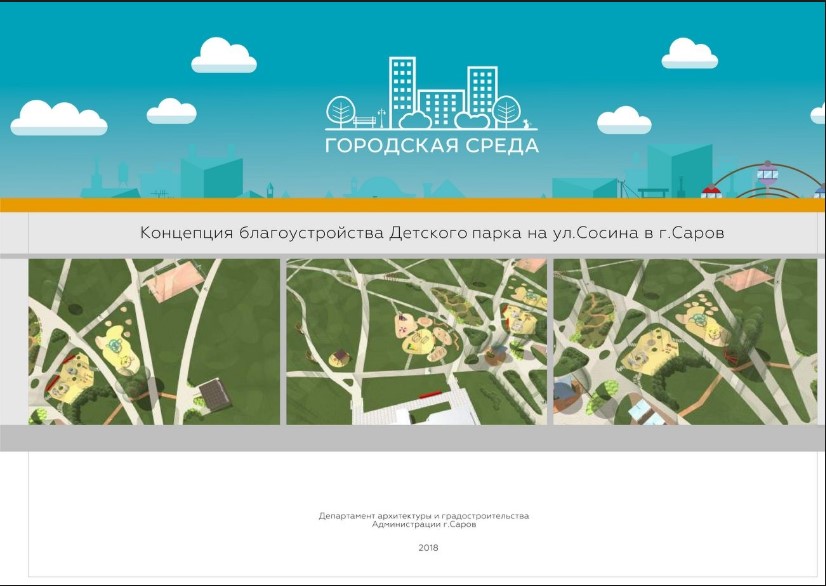
Task: Click the right tree in the logo
Action: (507, 109)
